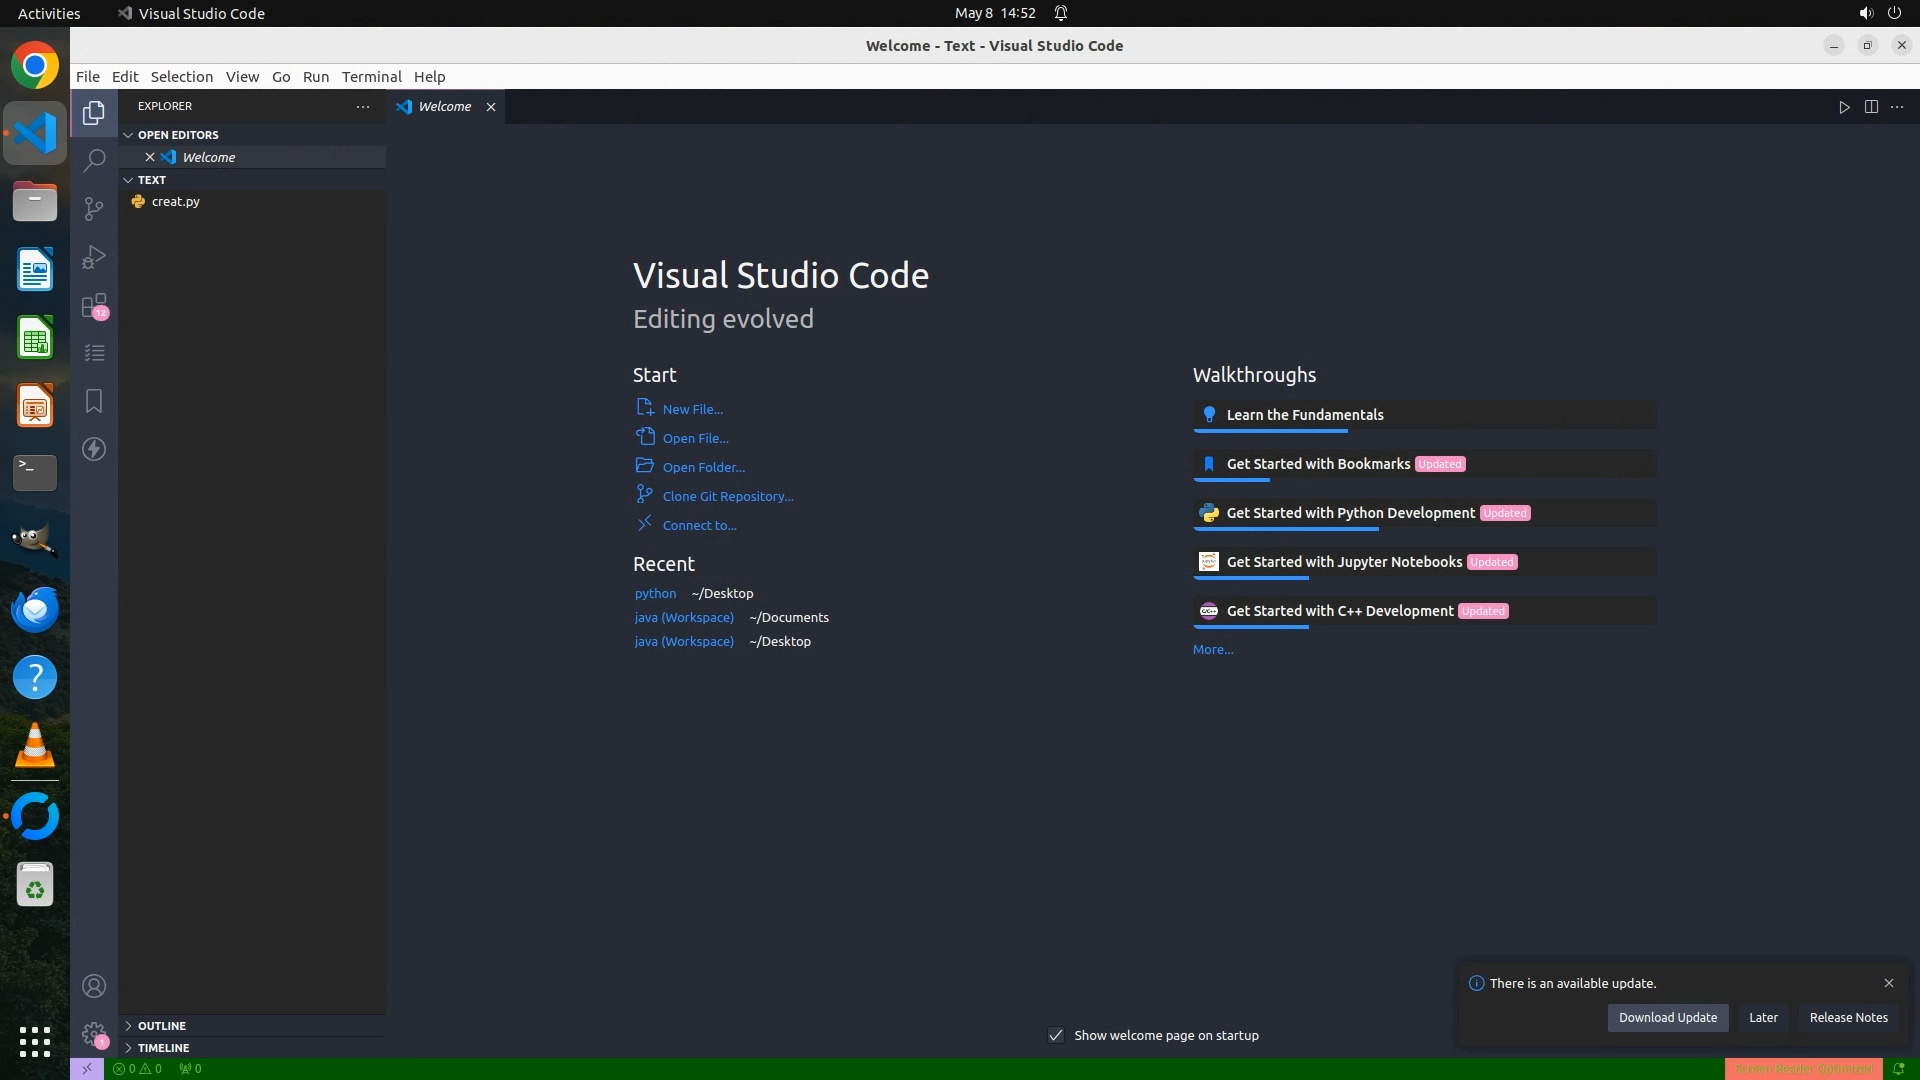The image size is (1920, 1080).
Task: Click the remote window status bar icon
Action: click(x=87, y=1068)
